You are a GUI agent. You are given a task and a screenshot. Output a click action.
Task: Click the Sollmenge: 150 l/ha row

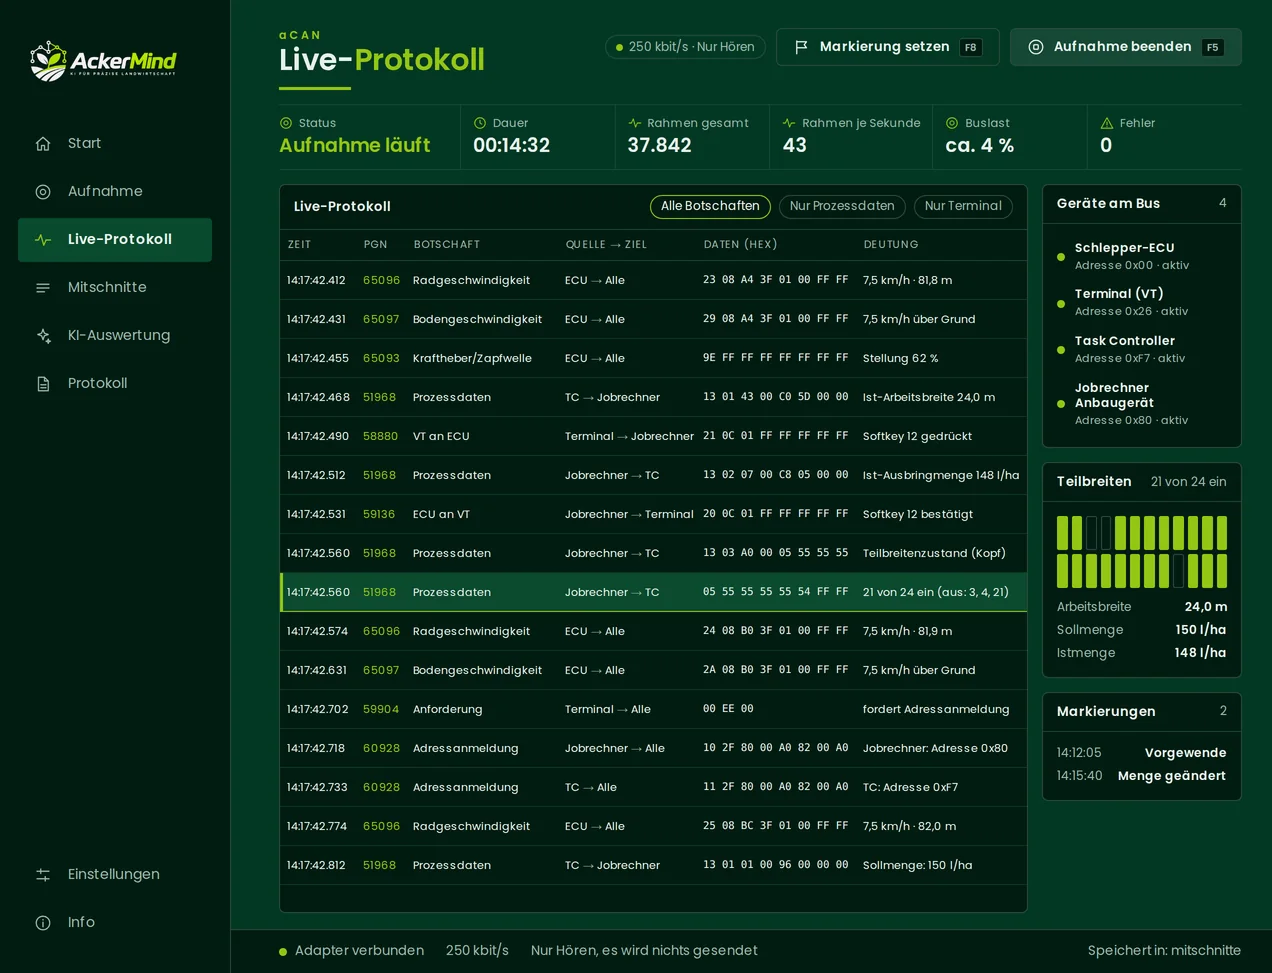(x=654, y=865)
